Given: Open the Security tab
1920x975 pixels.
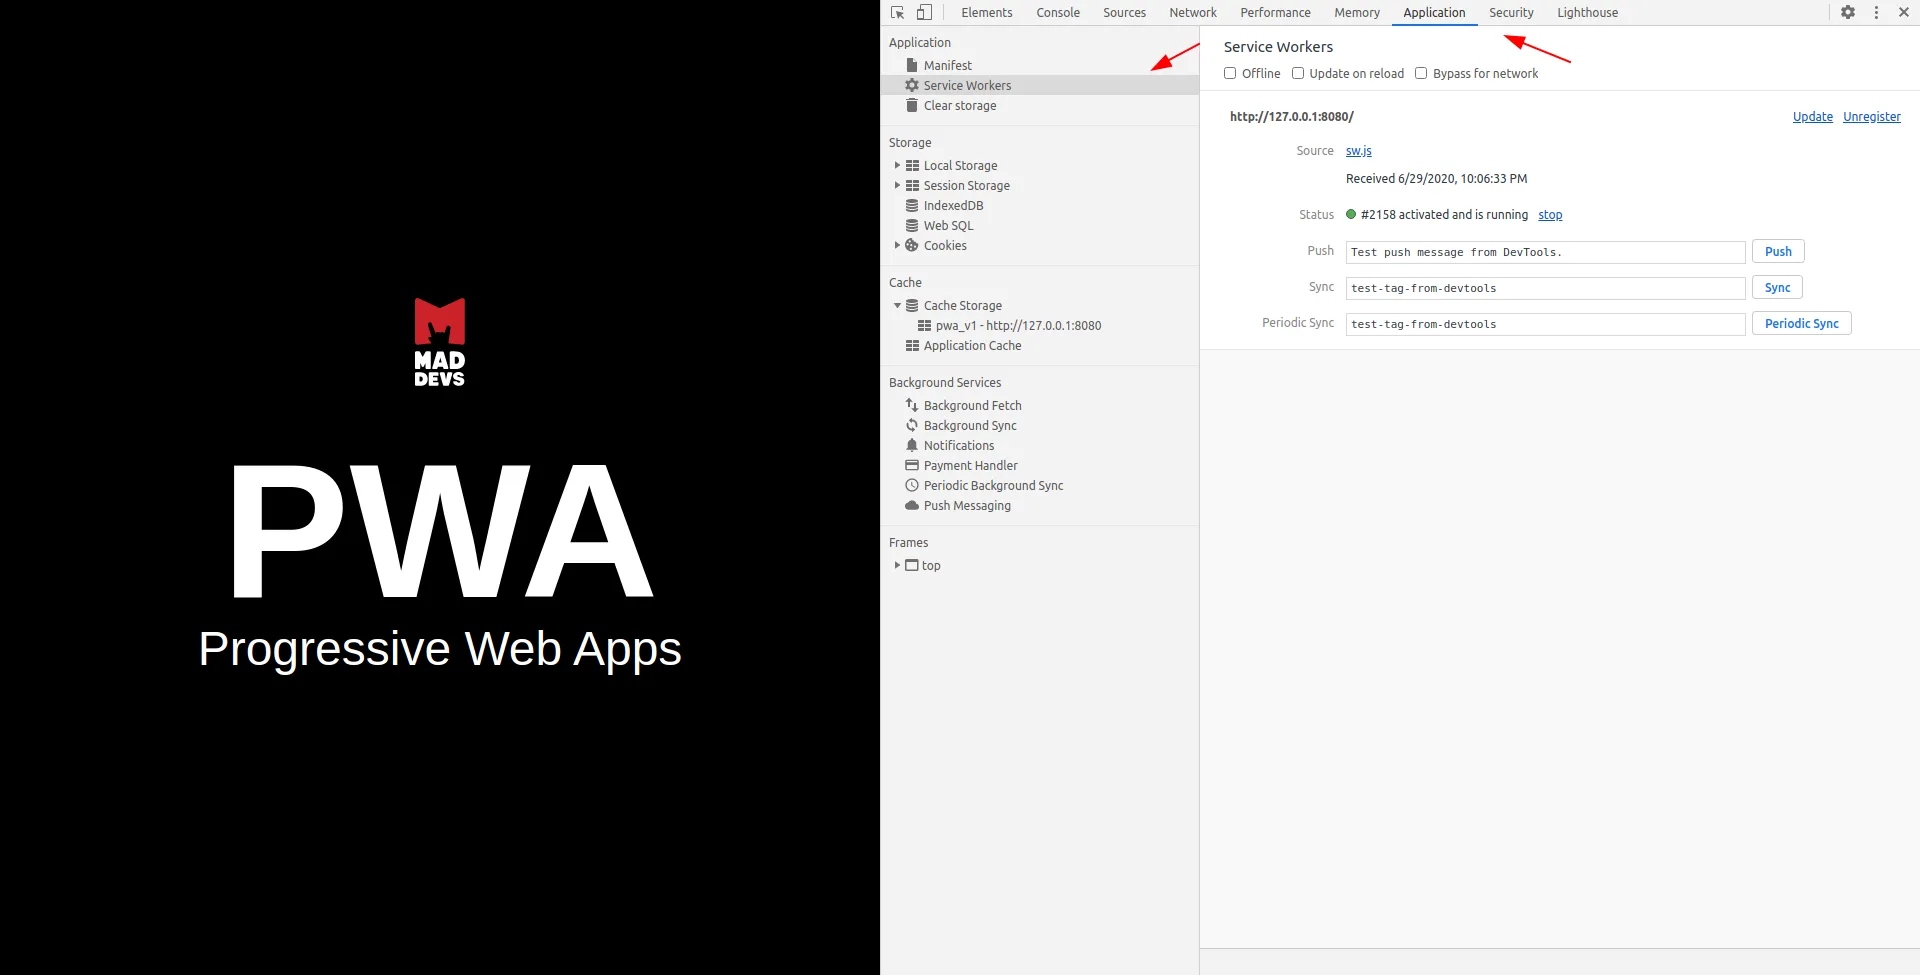Looking at the screenshot, I should tap(1511, 13).
